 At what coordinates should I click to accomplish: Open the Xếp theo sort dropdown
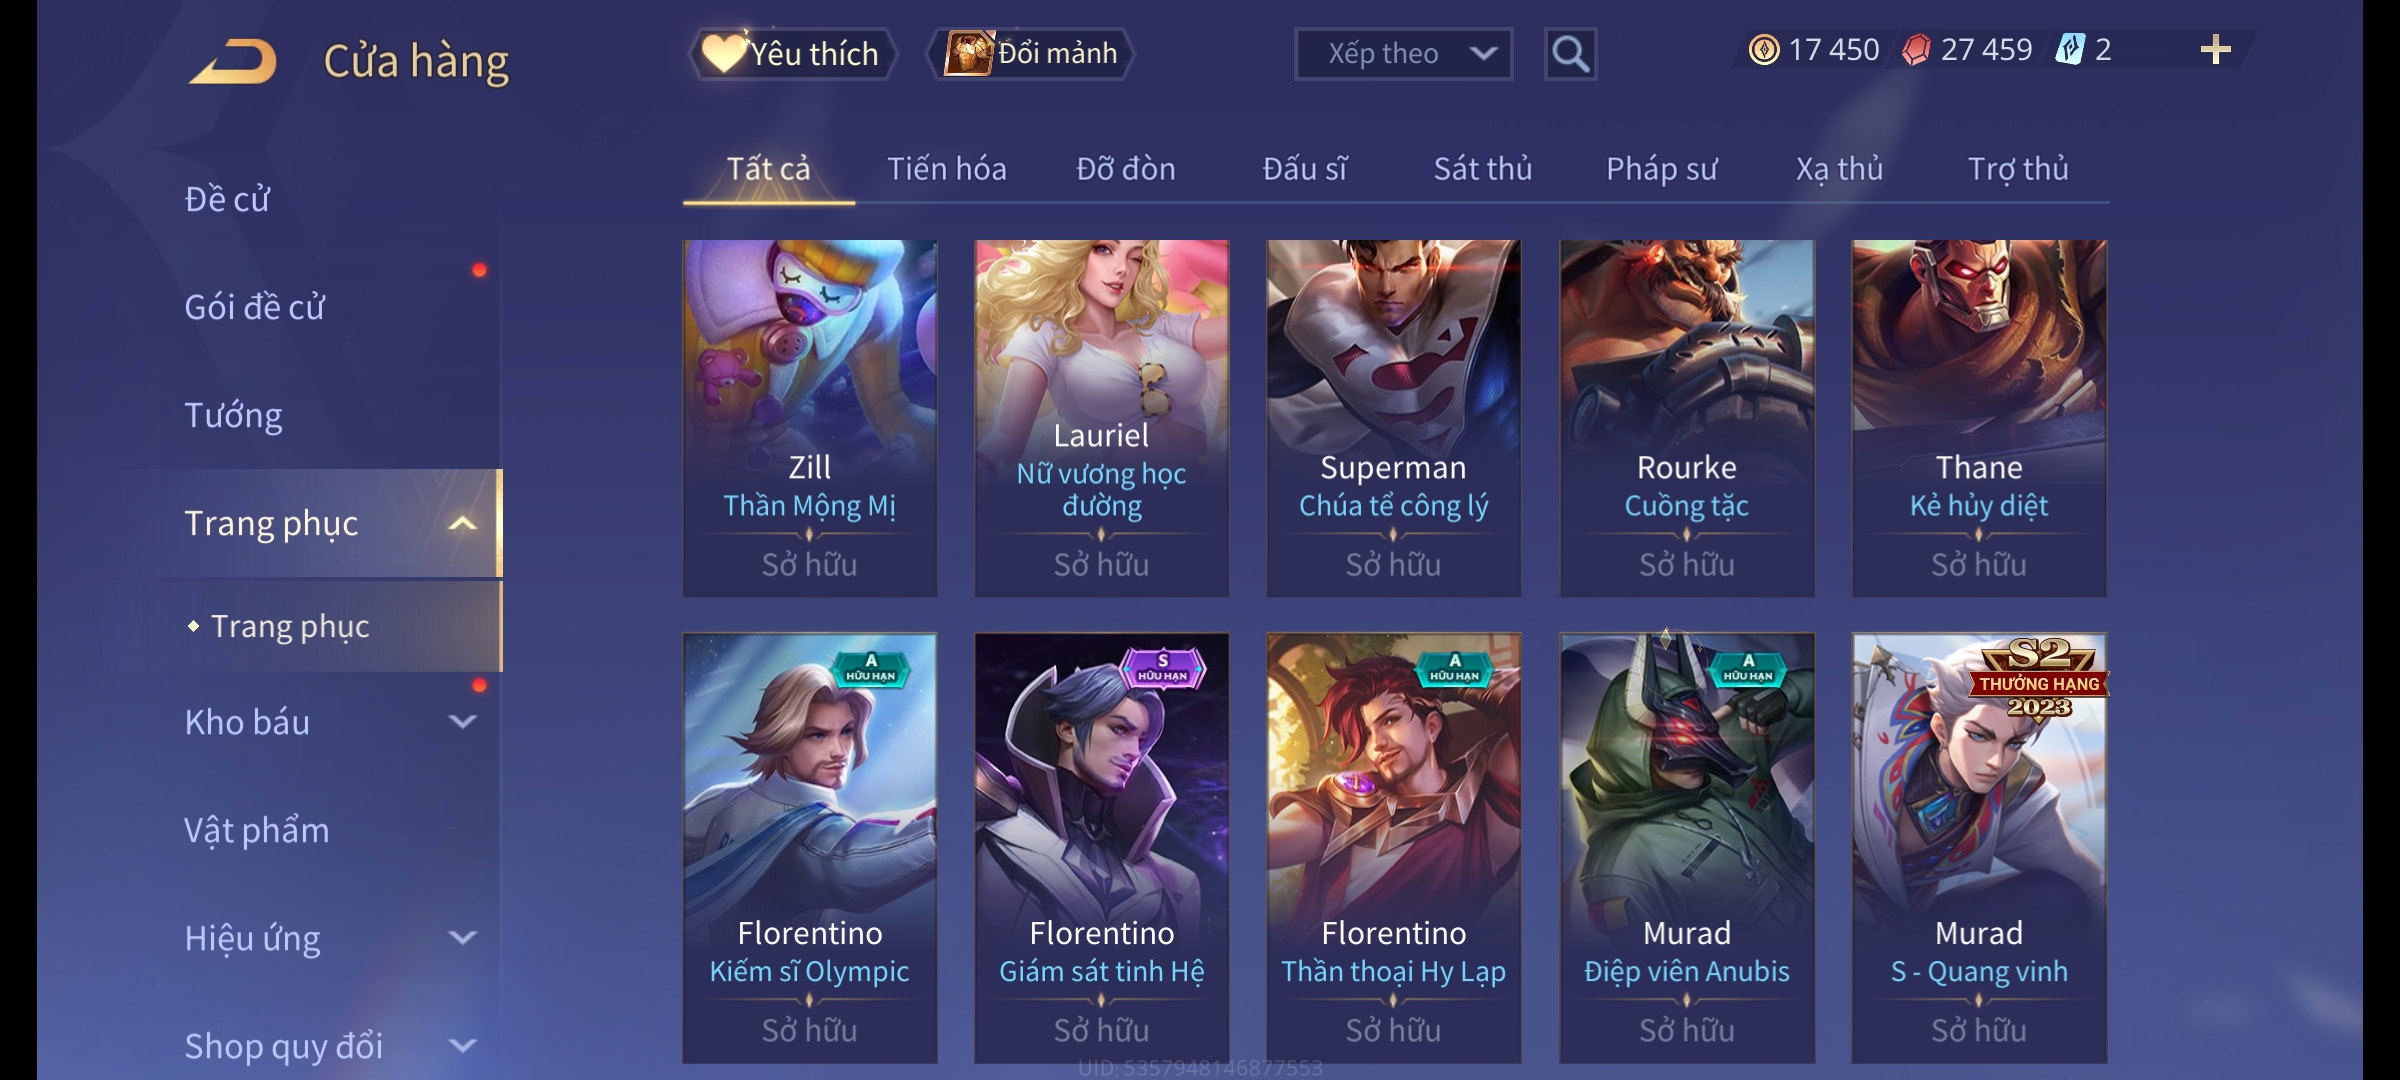[x=1403, y=54]
